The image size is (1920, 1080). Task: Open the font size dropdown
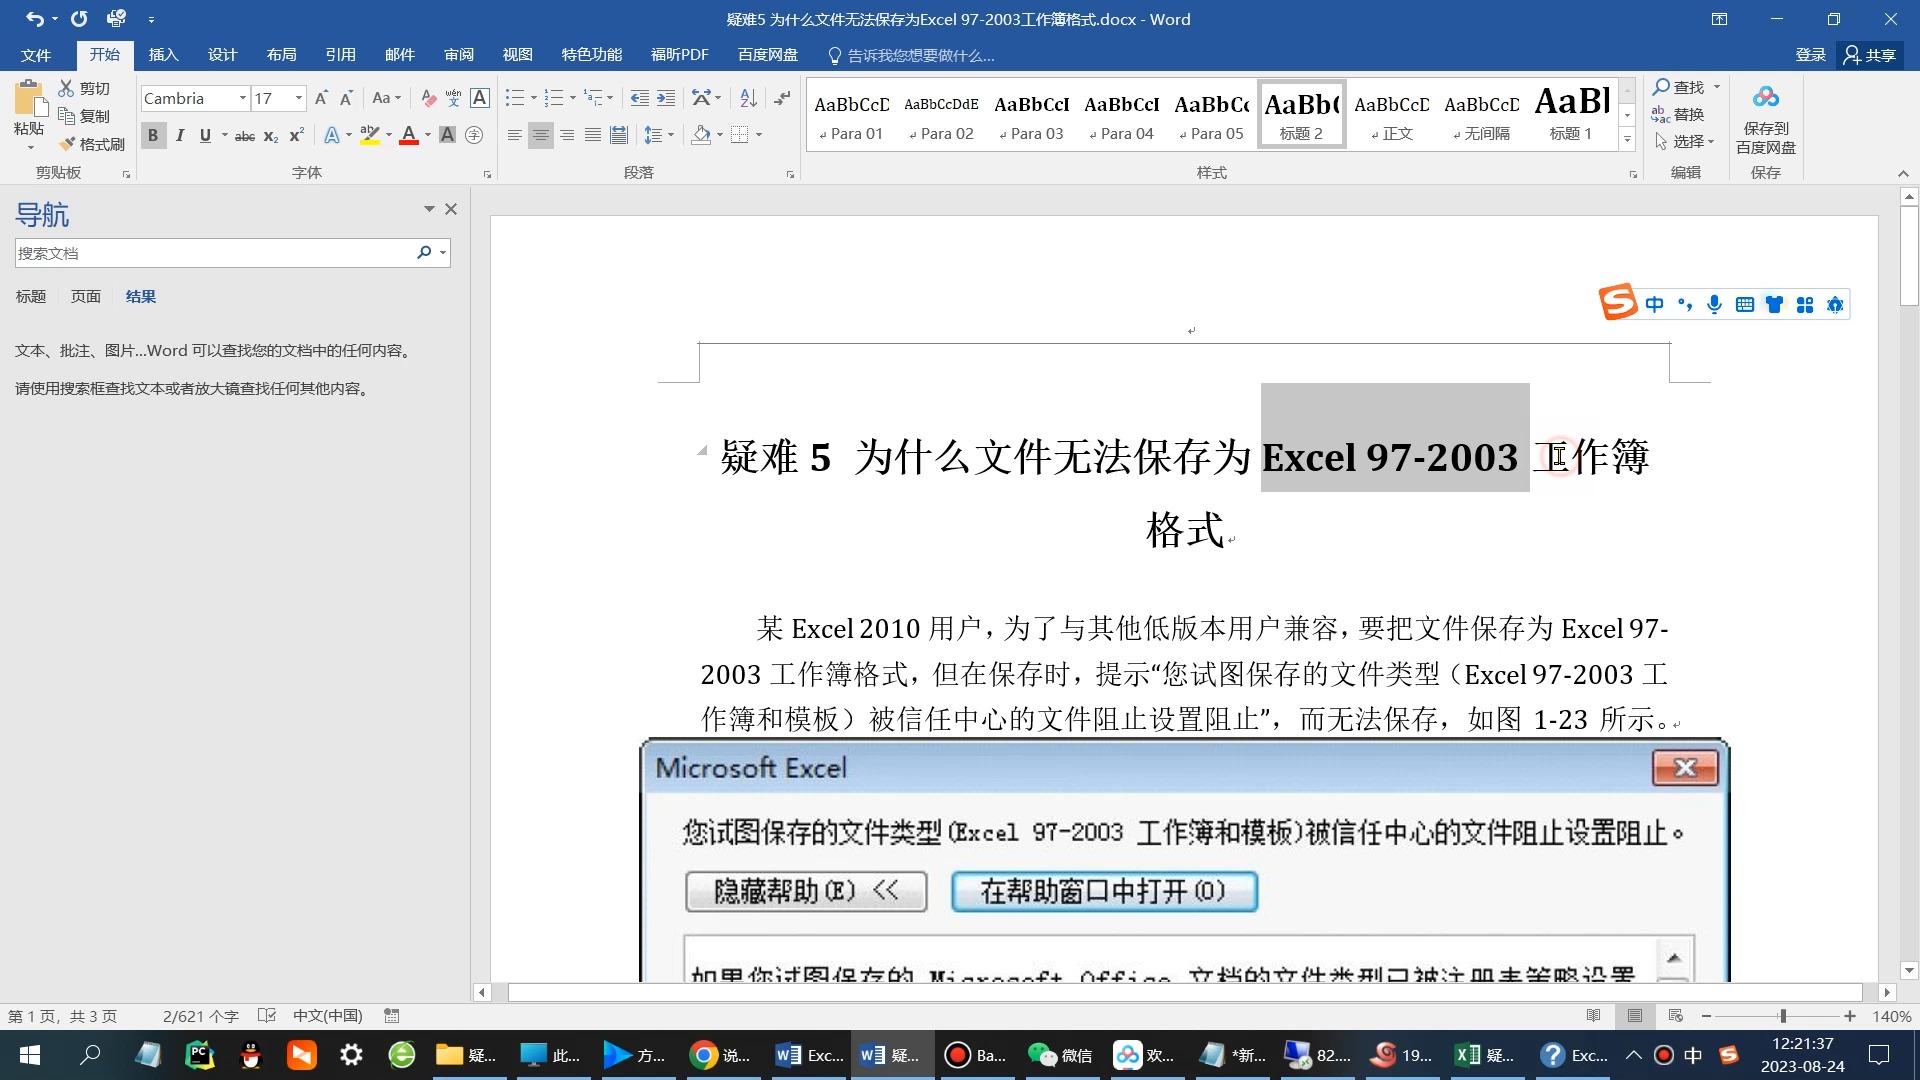[x=298, y=98]
